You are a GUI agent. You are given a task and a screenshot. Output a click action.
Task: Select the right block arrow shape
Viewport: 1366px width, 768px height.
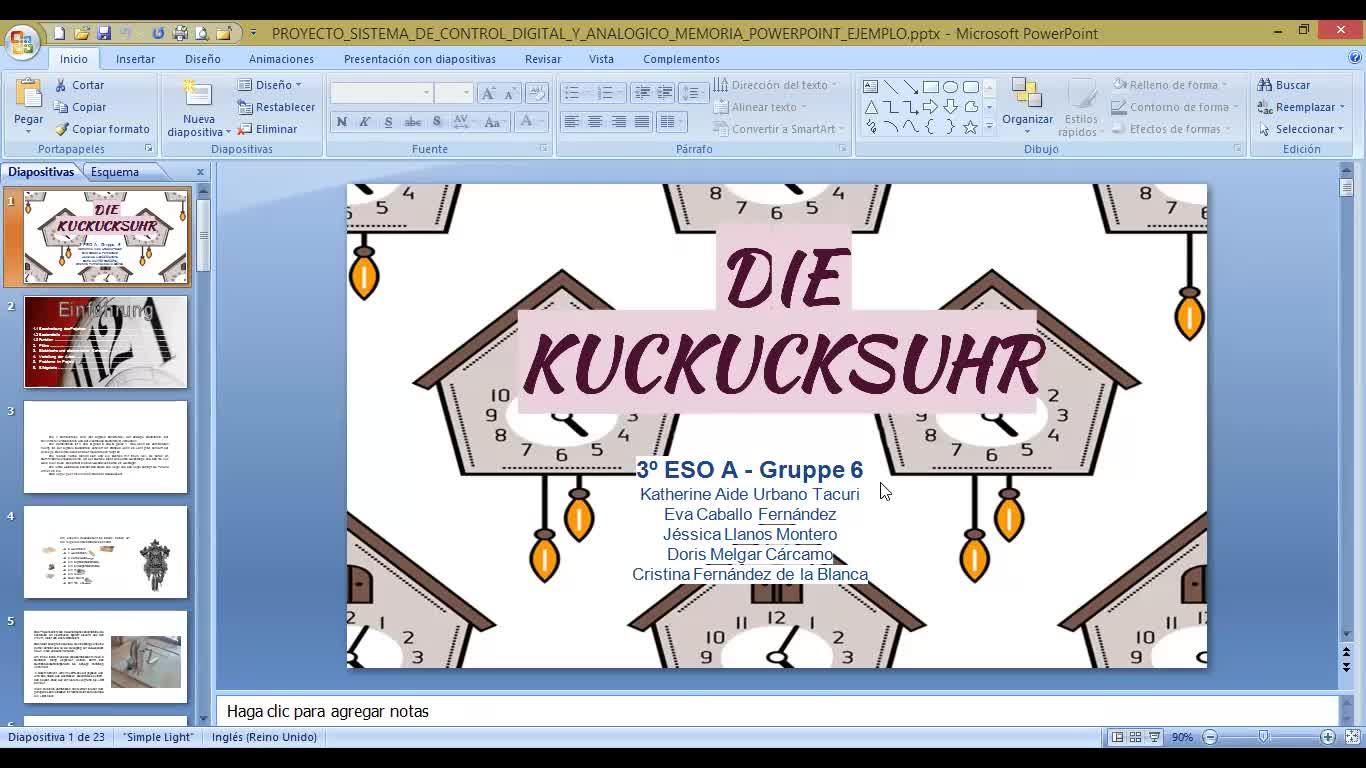tap(930, 107)
